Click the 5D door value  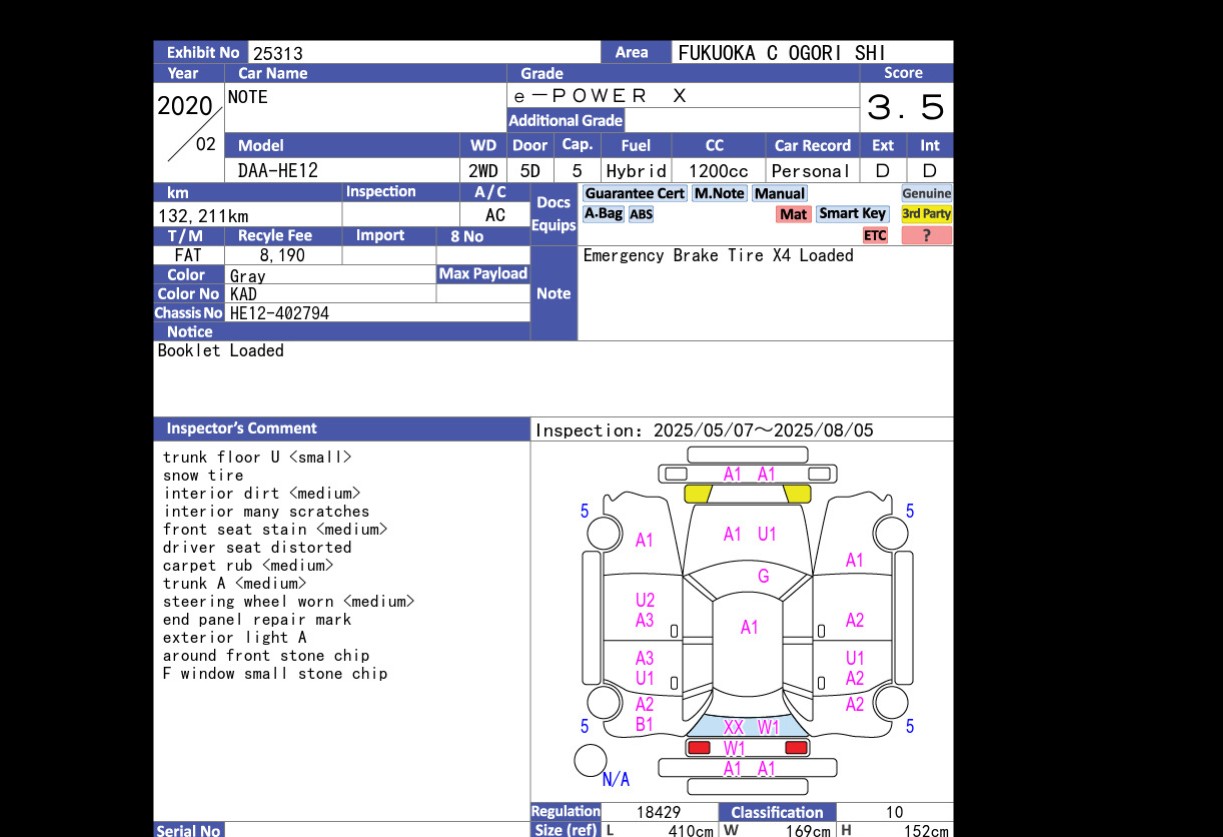530,171
